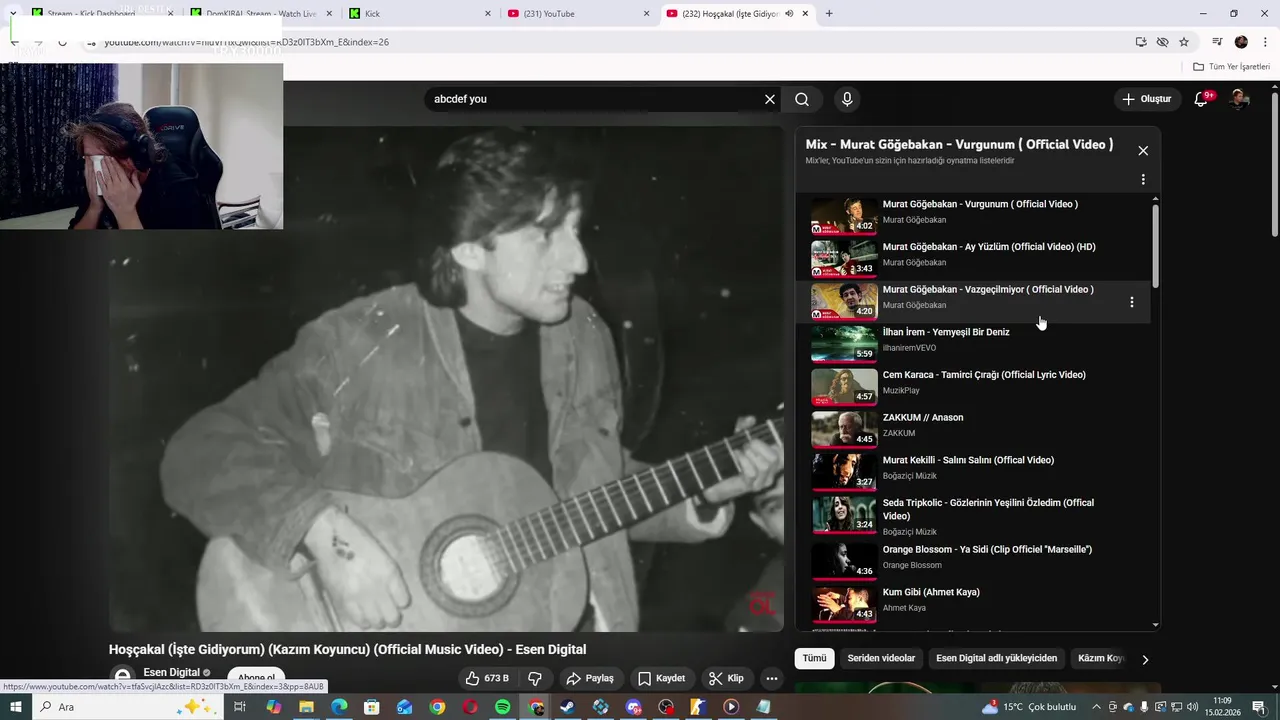Like the video showing 673 B
The height and width of the screenshot is (720, 1280).
tap(487, 678)
